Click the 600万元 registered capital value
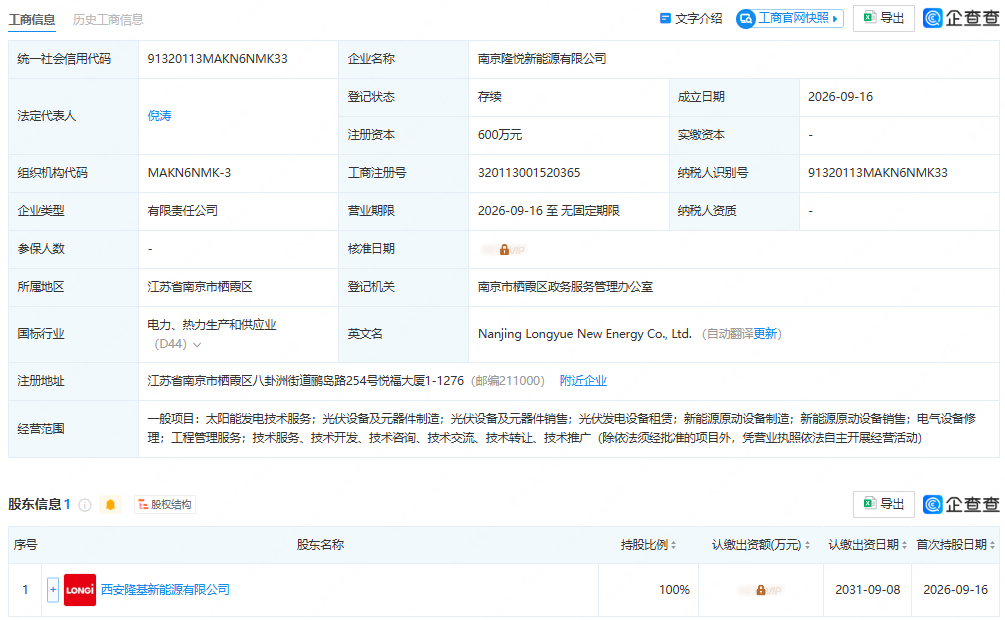This screenshot has width=1005, height=620. point(500,135)
